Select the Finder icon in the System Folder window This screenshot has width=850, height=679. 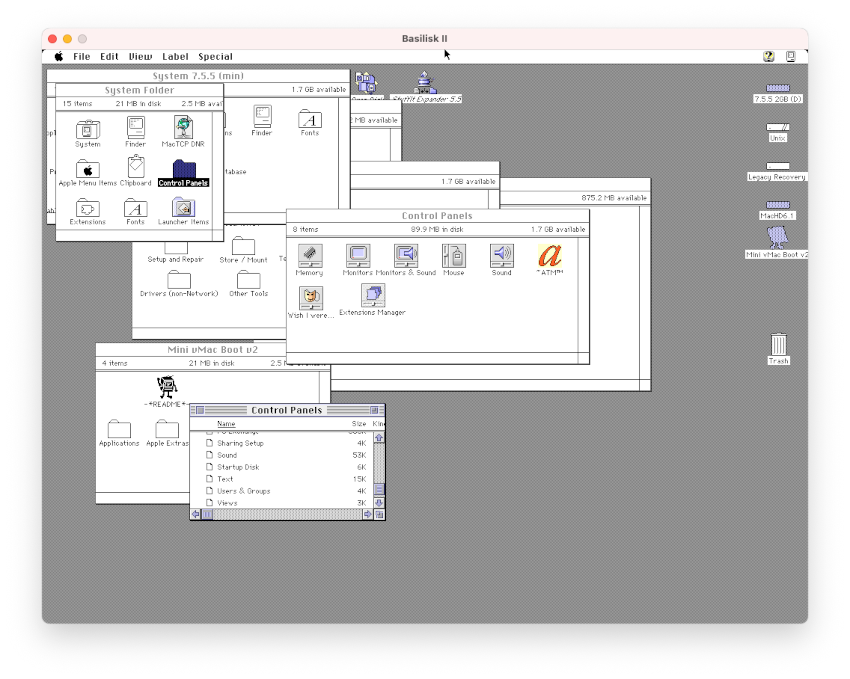[136, 128]
